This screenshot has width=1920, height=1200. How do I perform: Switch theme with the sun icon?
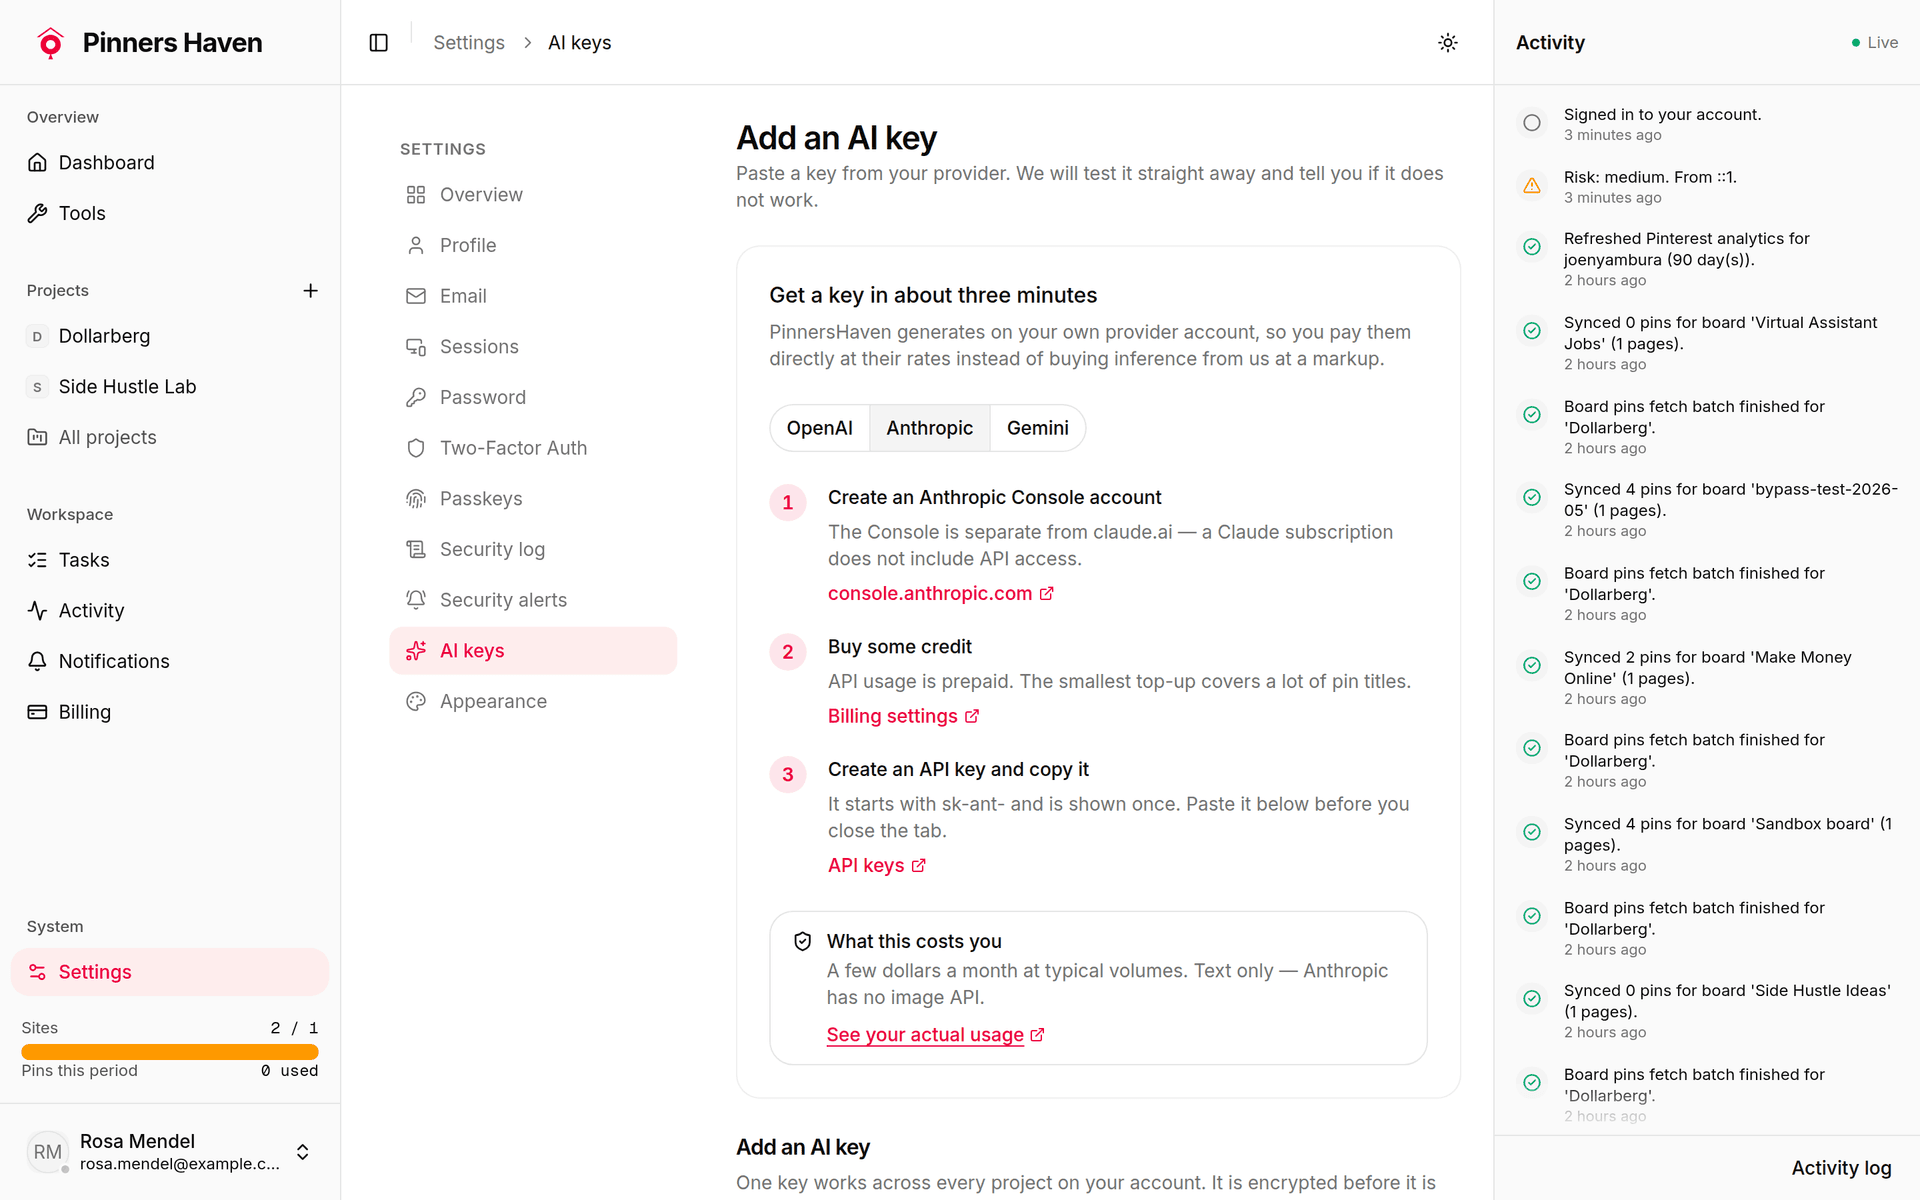click(1447, 42)
